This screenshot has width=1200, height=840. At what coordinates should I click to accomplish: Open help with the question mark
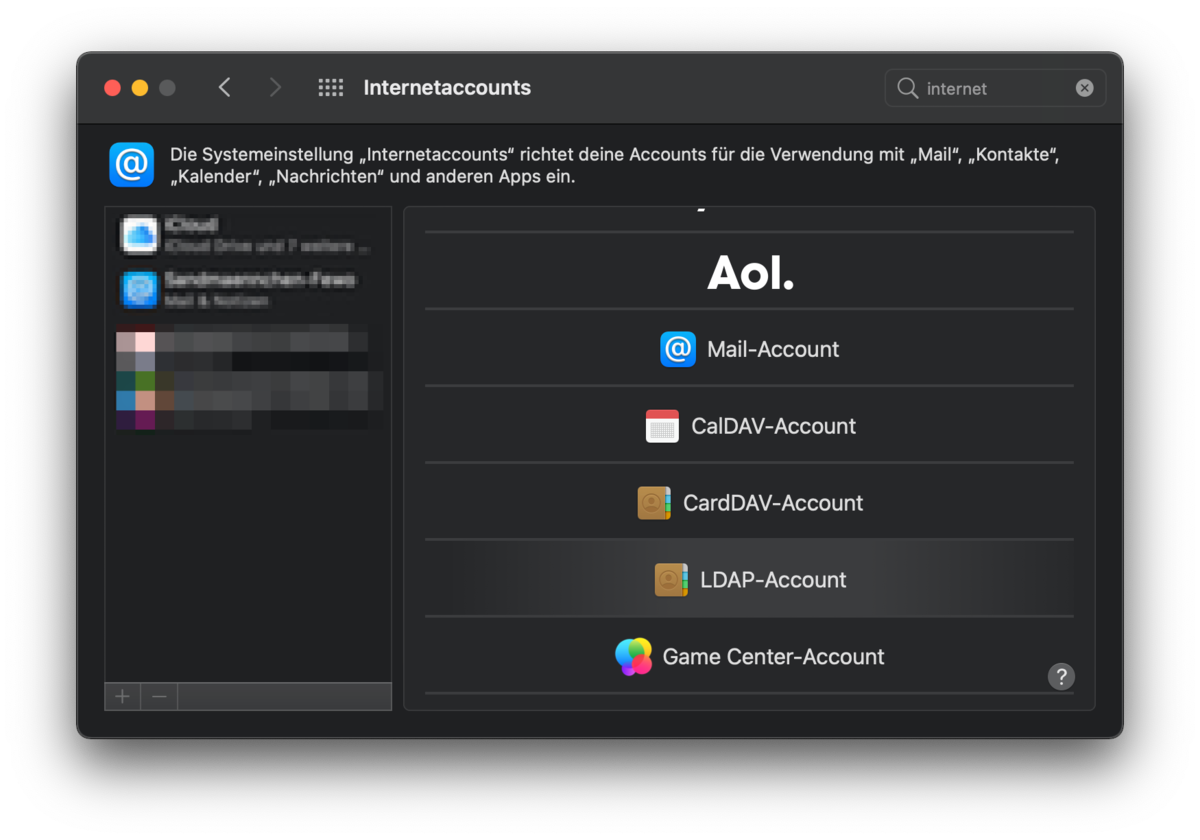(1061, 676)
